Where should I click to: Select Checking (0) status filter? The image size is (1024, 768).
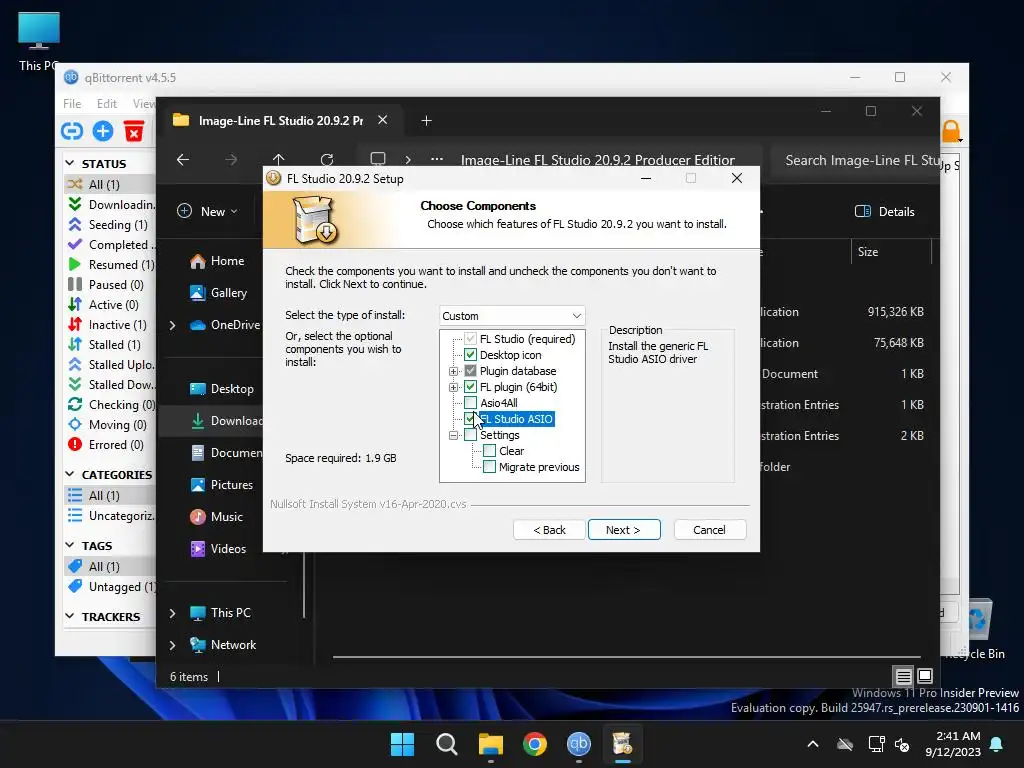[x=111, y=405]
